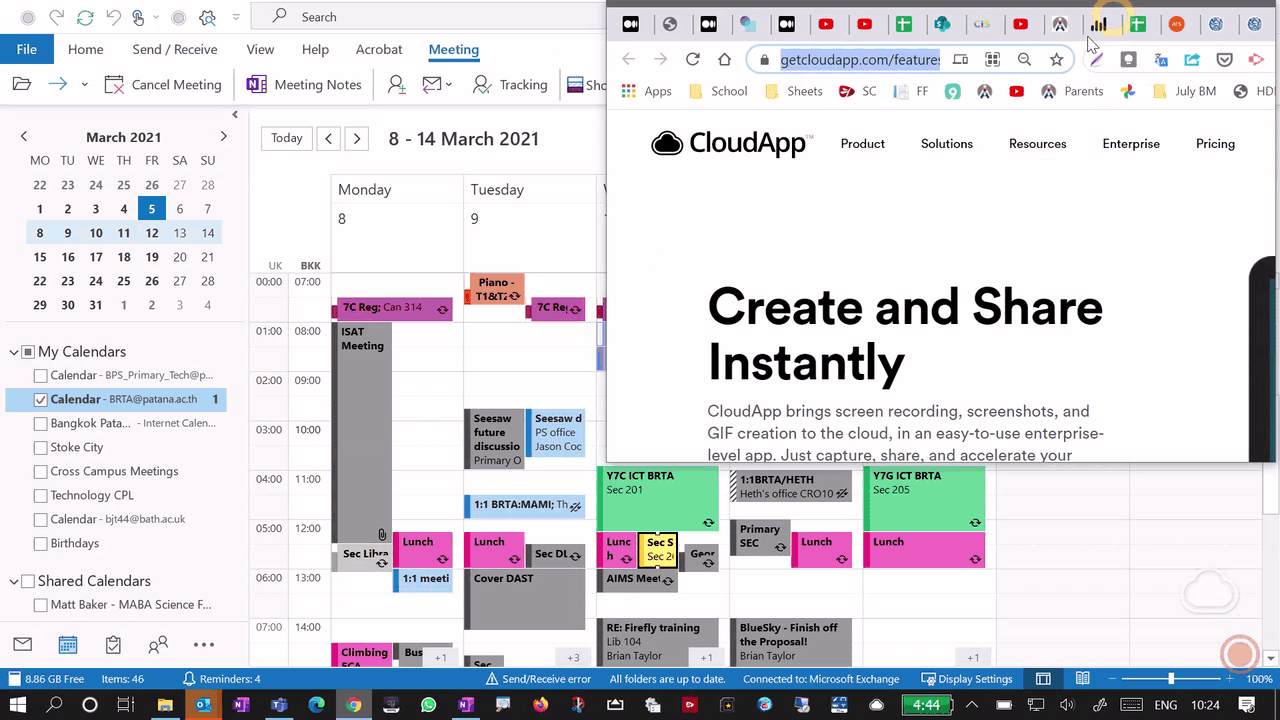This screenshot has width=1280, height=720.
Task: Click the CloudApp logo
Action: 732,144
